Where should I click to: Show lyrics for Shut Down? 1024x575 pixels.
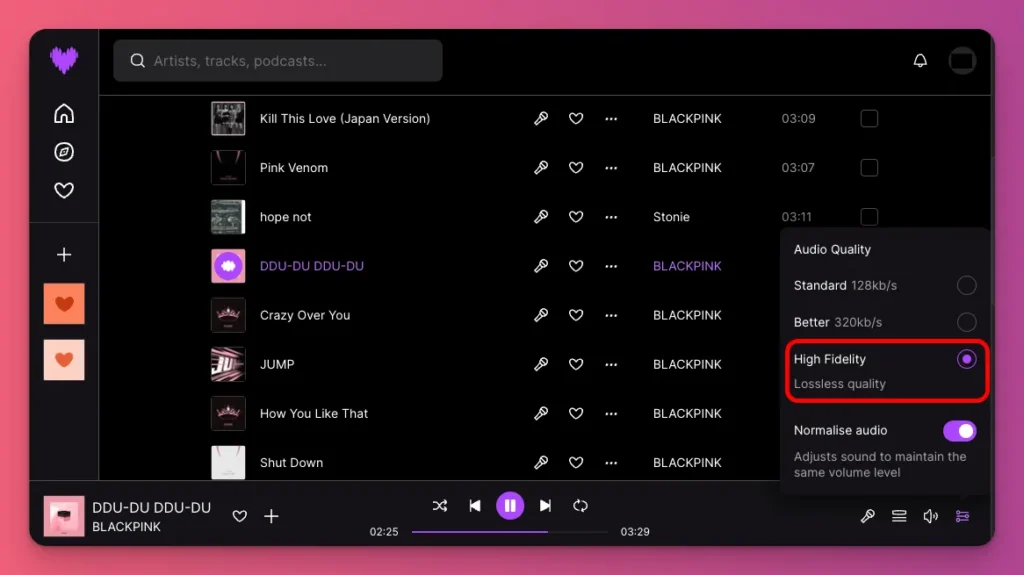[541, 463]
